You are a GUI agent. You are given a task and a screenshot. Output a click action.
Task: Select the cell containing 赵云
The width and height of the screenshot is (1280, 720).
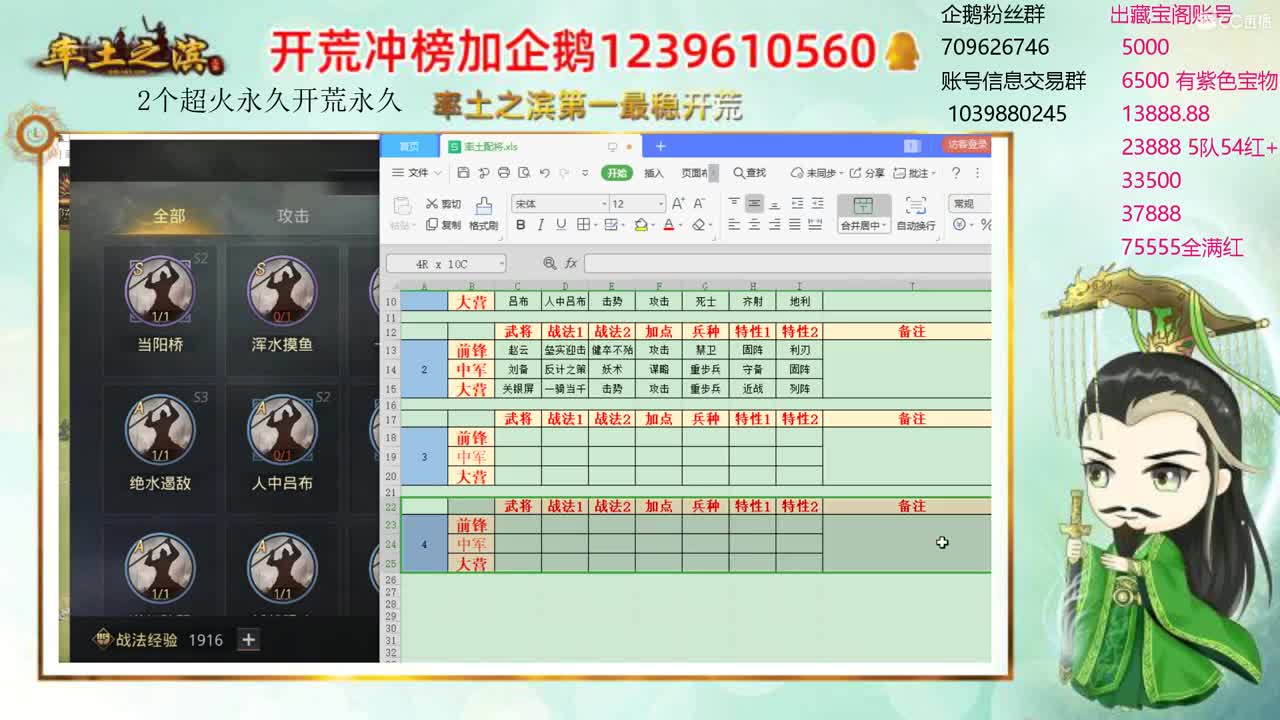click(x=518, y=351)
